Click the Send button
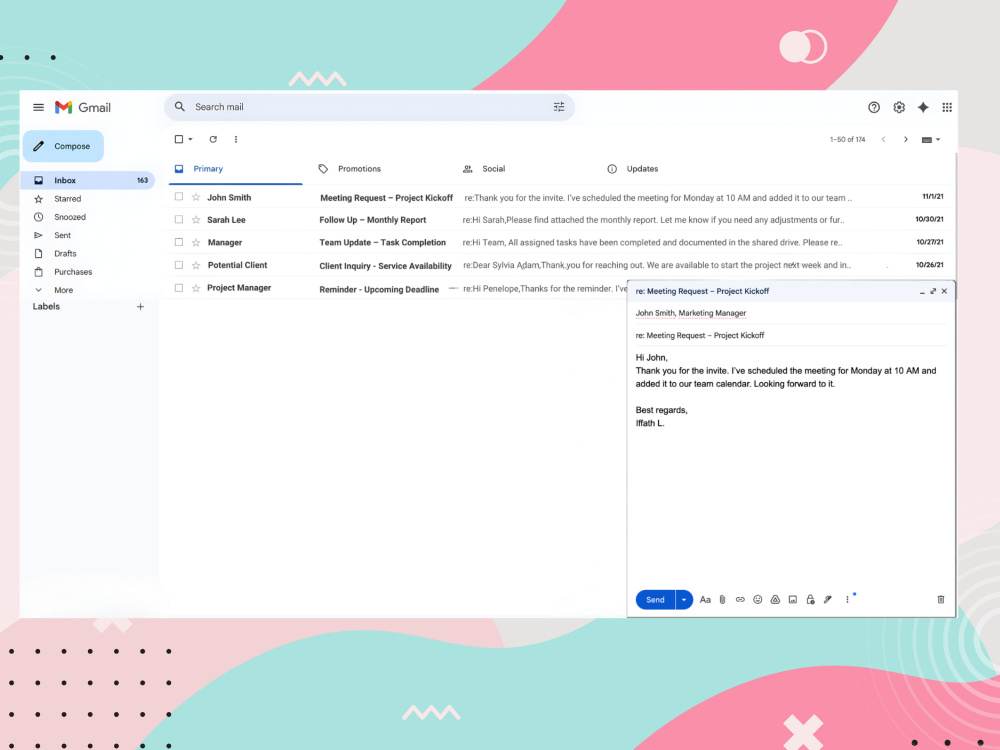Image resolution: width=1000 pixels, height=750 pixels. point(656,599)
